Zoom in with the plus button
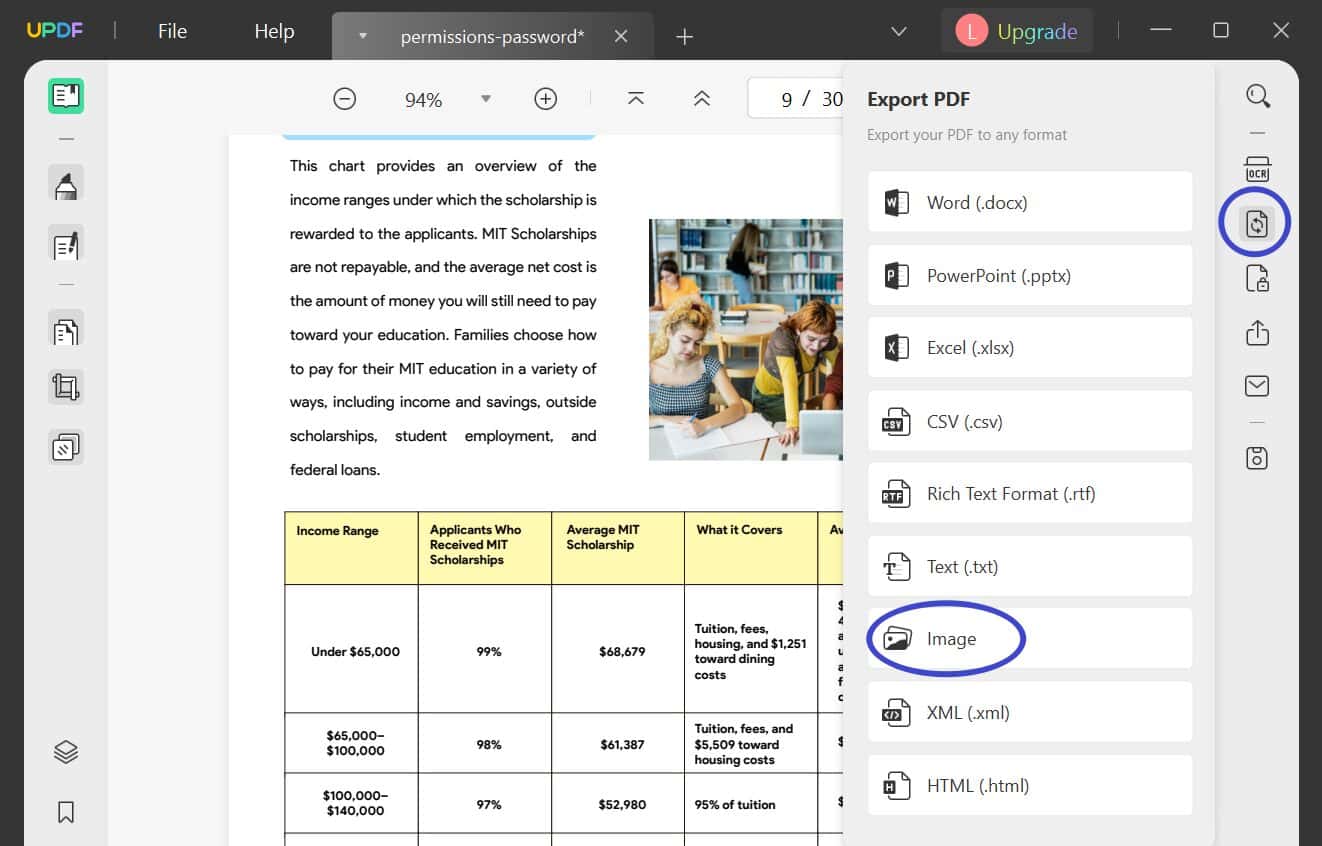The width and height of the screenshot is (1322, 846). pyautogui.click(x=545, y=99)
